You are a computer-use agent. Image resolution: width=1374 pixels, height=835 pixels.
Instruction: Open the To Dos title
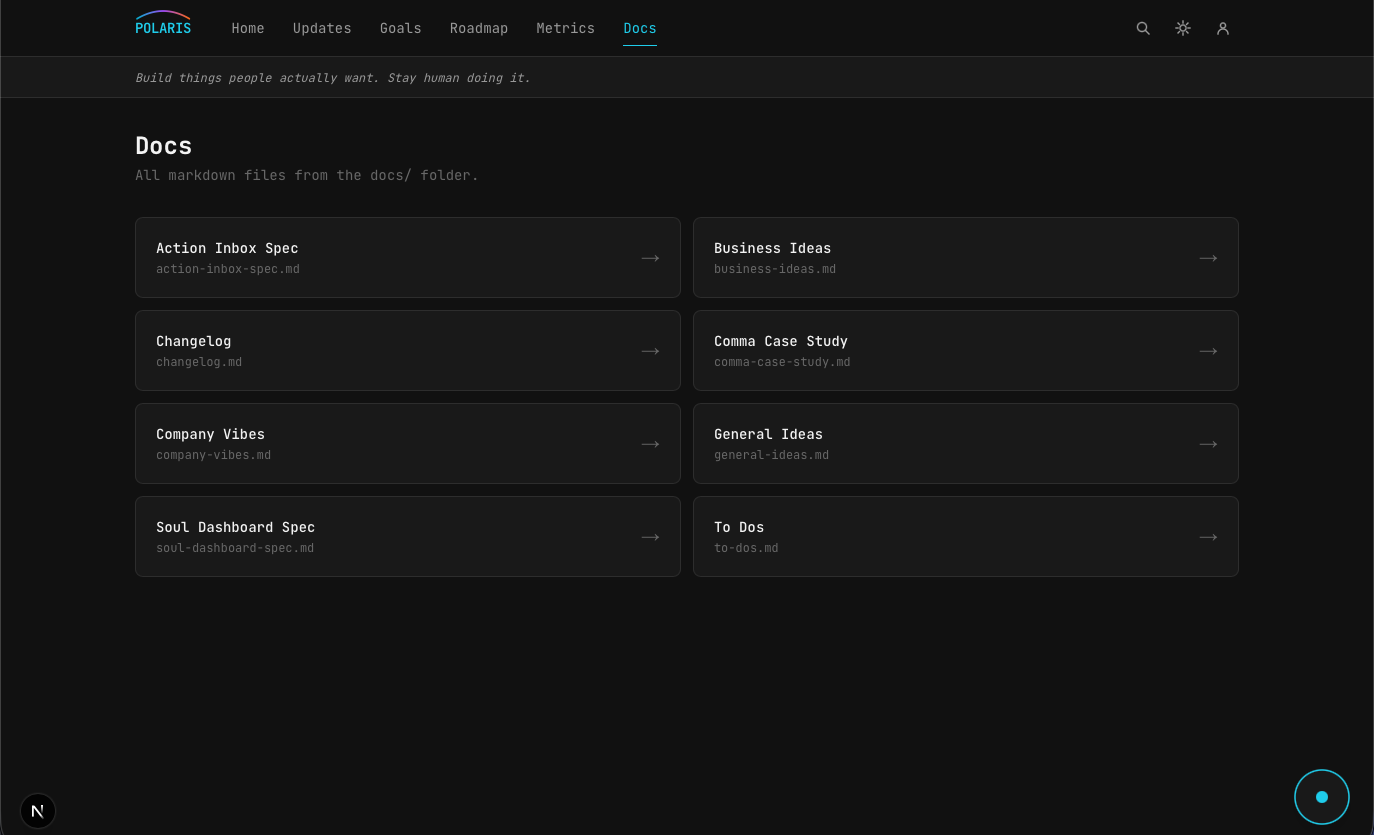pyautogui.click(x=739, y=527)
